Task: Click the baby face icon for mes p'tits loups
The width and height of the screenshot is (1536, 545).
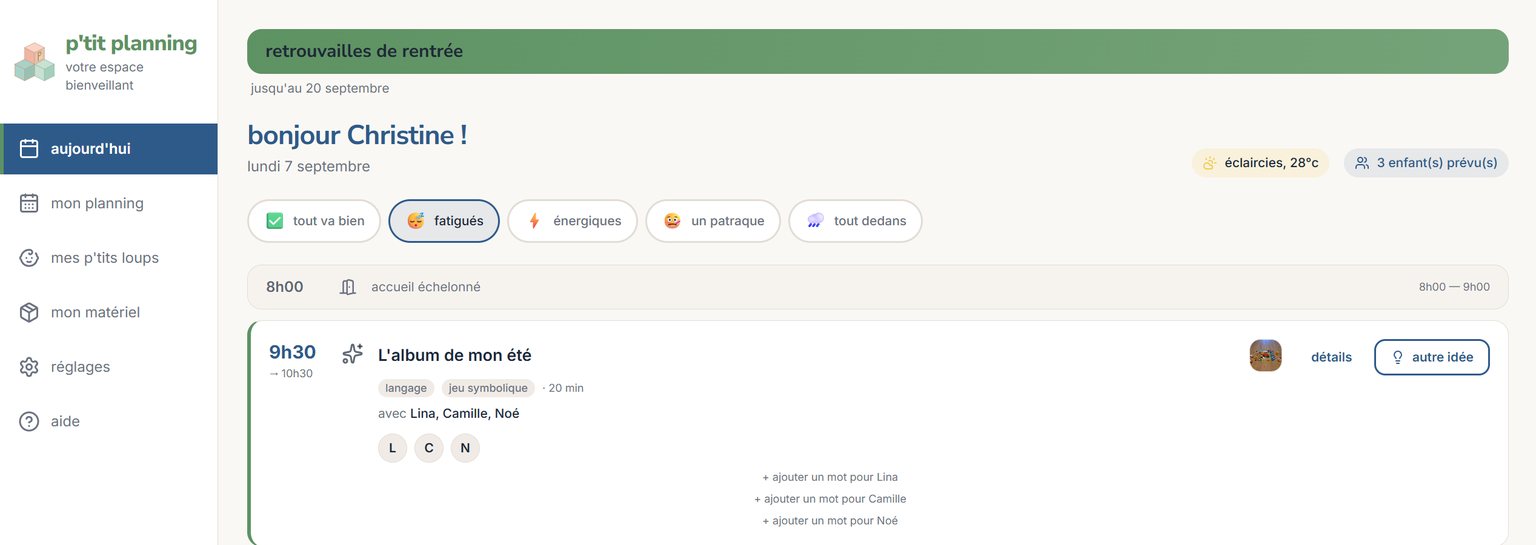Action: coord(29,258)
